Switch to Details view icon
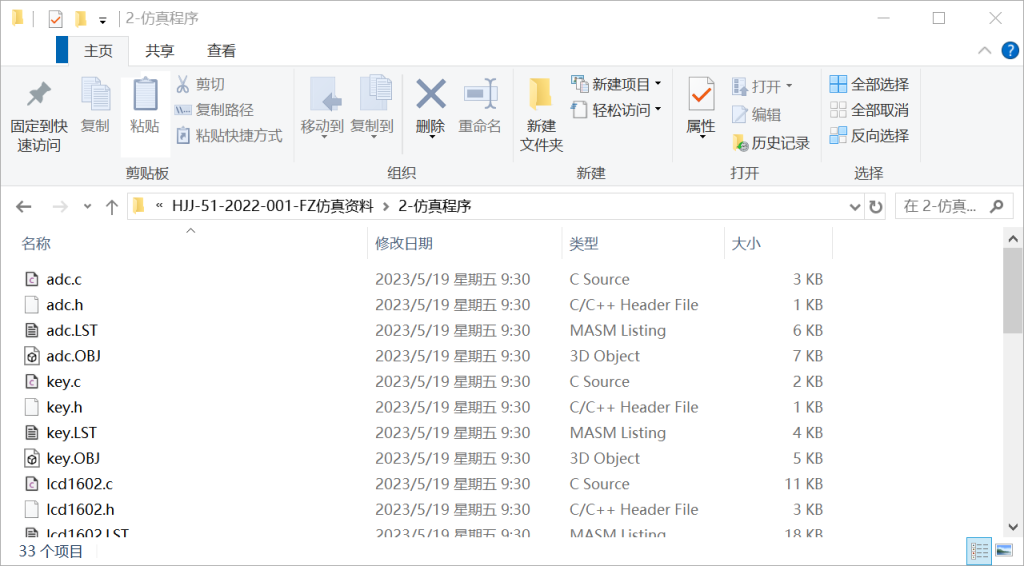1024x566 pixels. (979, 551)
